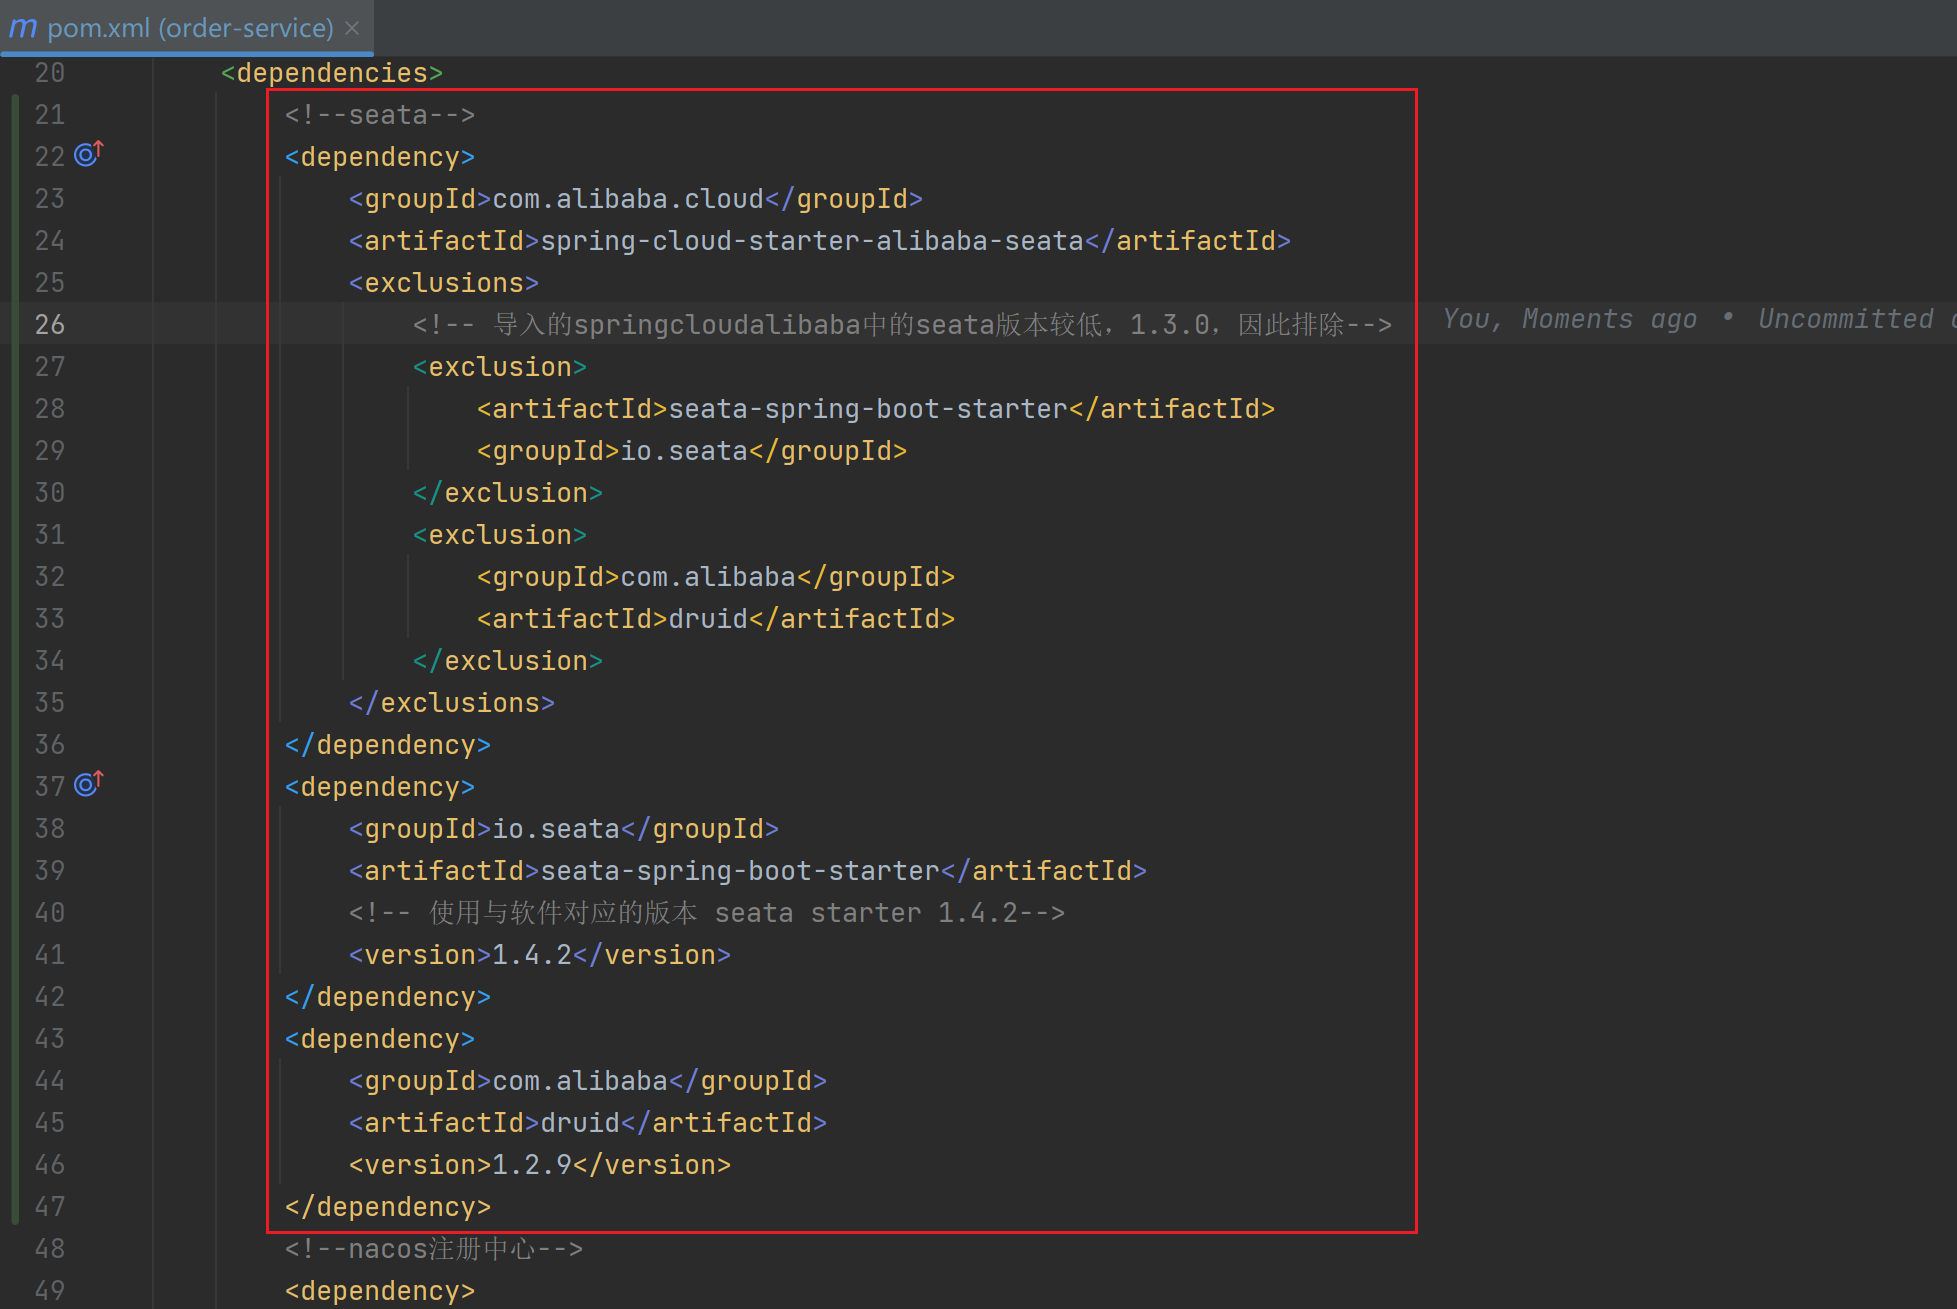The height and width of the screenshot is (1309, 1957).
Task: Click the Chinese comment mentioning seata 1.3.0
Action: click(x=902, y=325)
